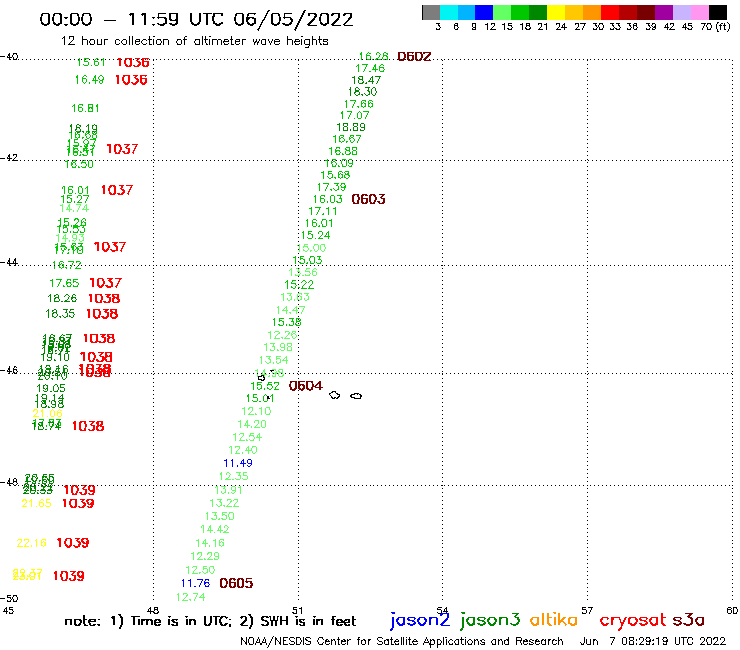Click the '17.46' wave height value
The image size is (740, 650).
[370, 68]
